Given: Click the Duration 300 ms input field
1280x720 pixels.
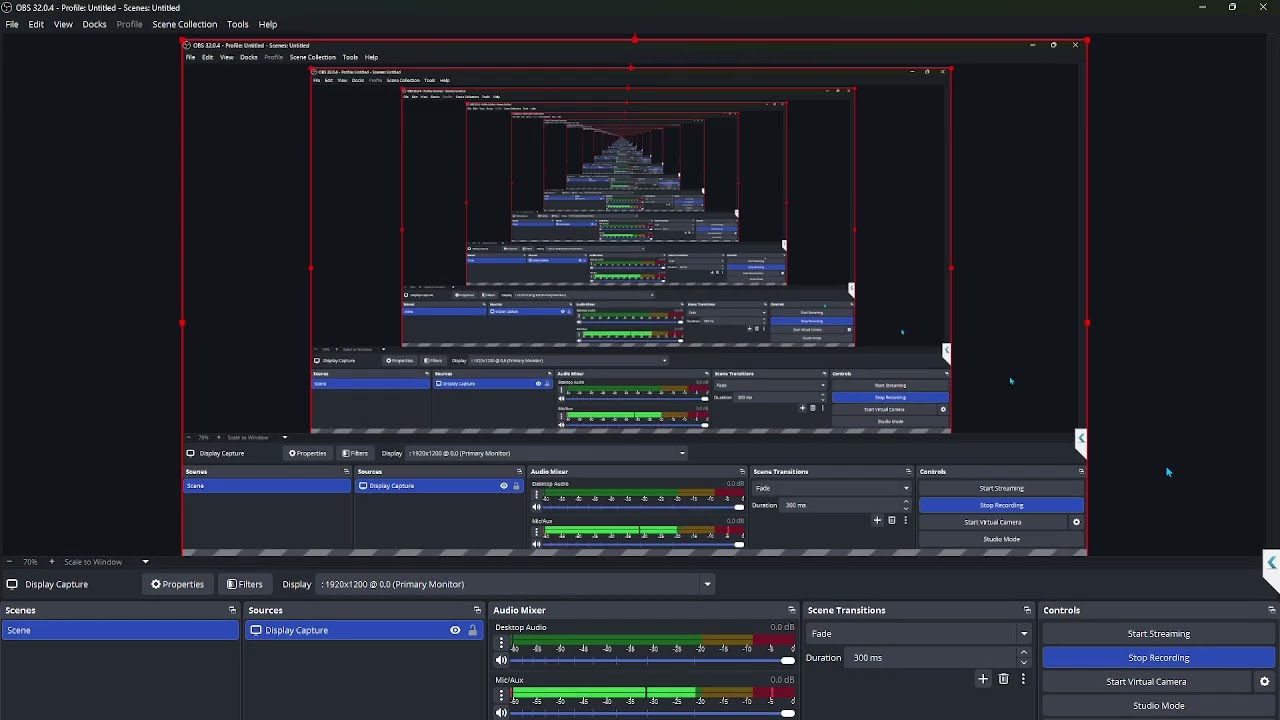Looking at the screenshot, I should tap(932, 658).
